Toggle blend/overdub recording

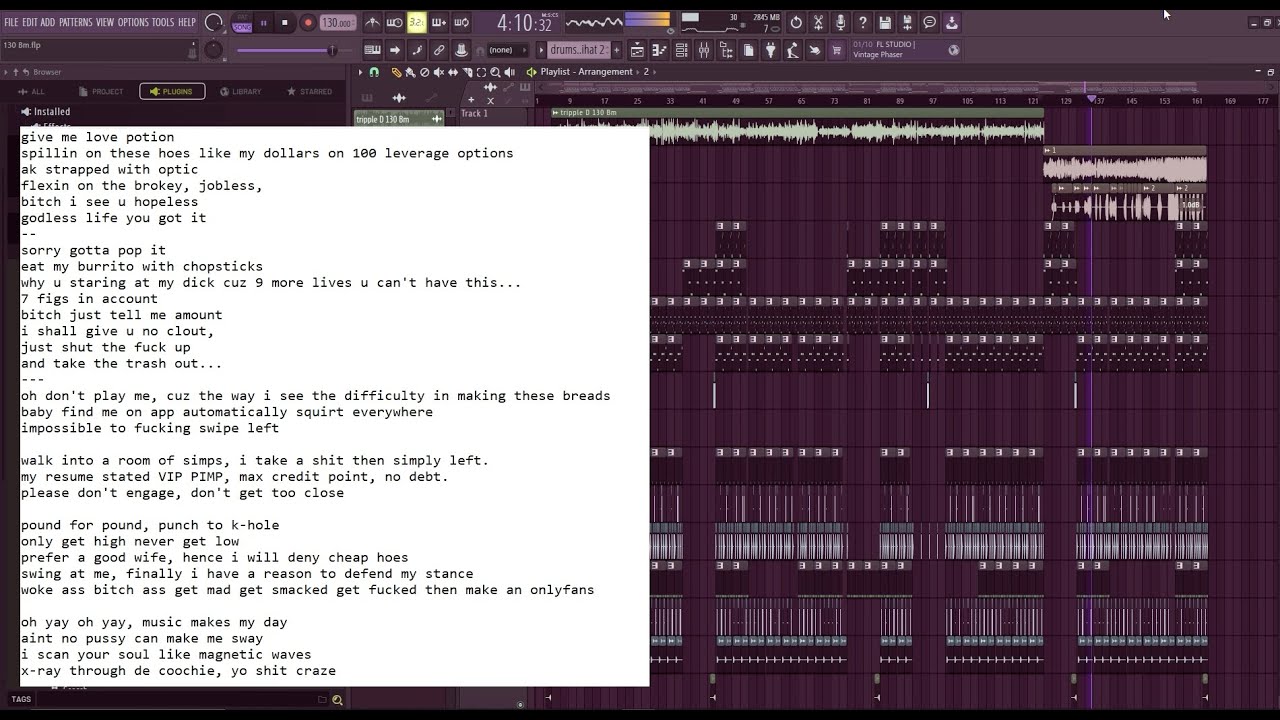pos(439,22)
